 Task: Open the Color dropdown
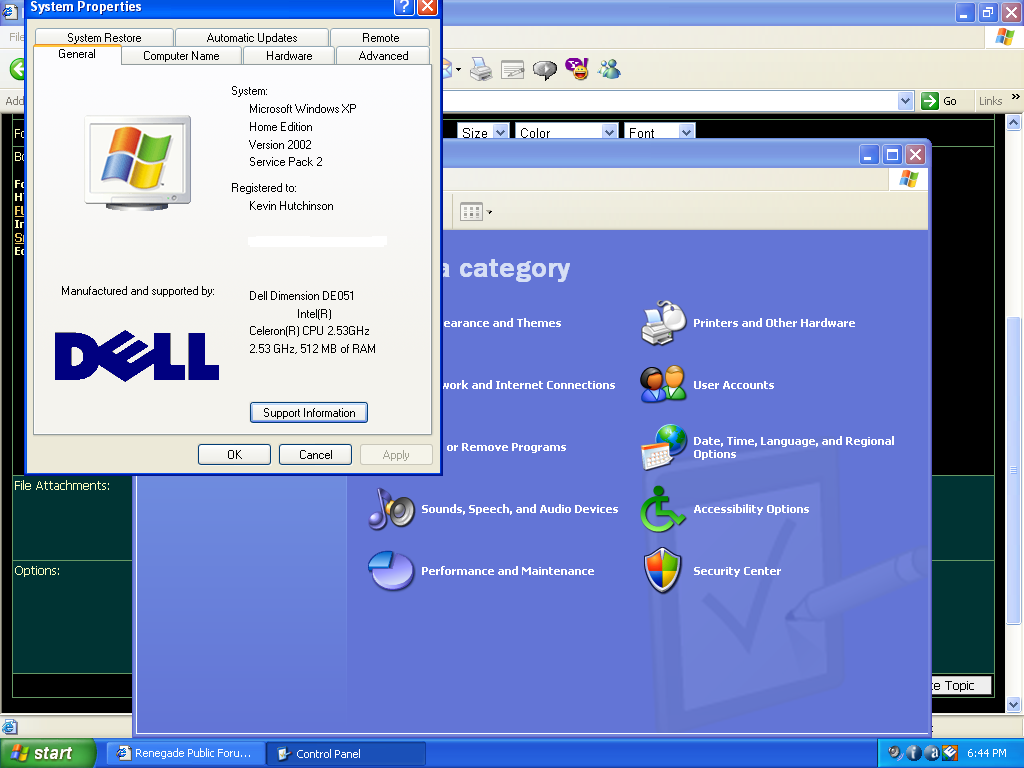tap(609, 132)
